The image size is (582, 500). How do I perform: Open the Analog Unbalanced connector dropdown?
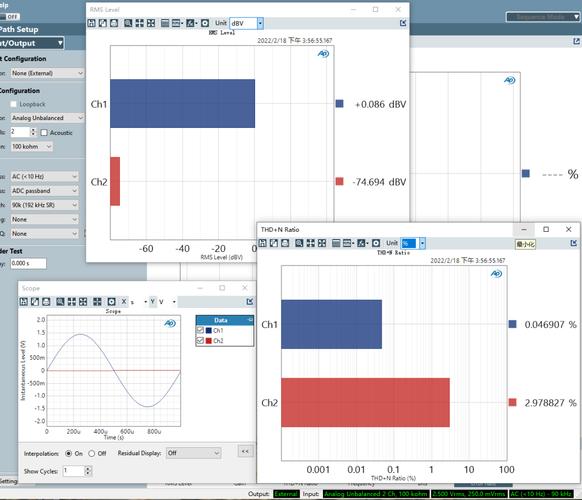click(x=47, y=118)
